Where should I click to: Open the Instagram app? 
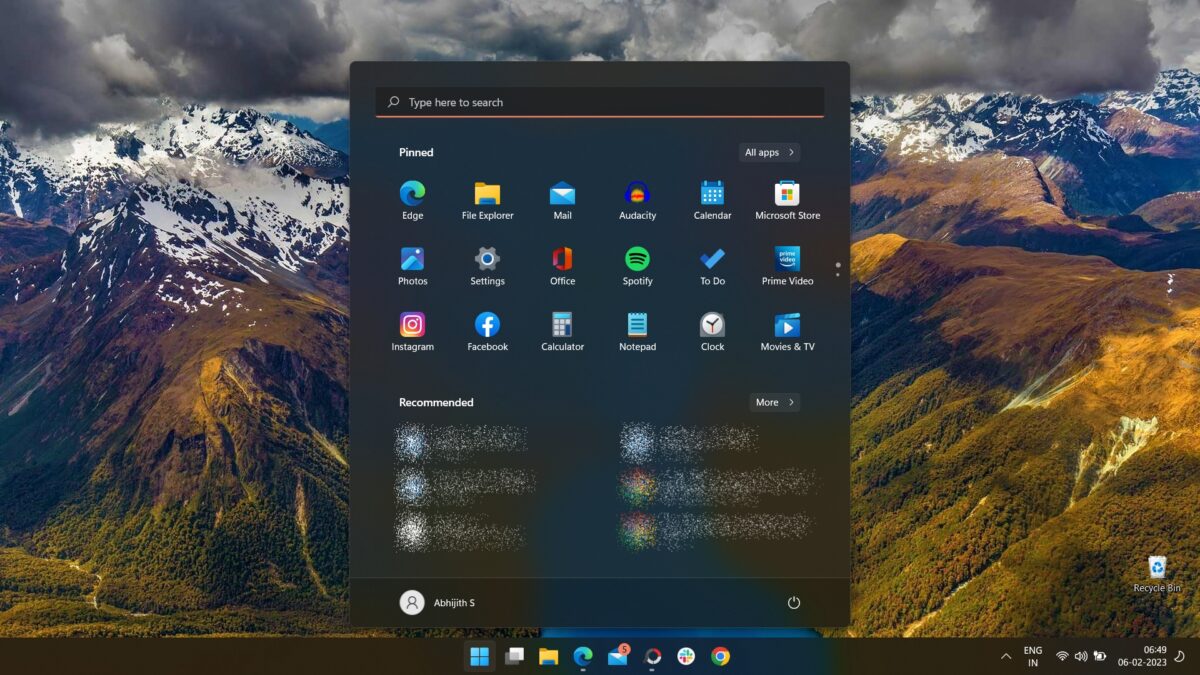tap(412, 332)
